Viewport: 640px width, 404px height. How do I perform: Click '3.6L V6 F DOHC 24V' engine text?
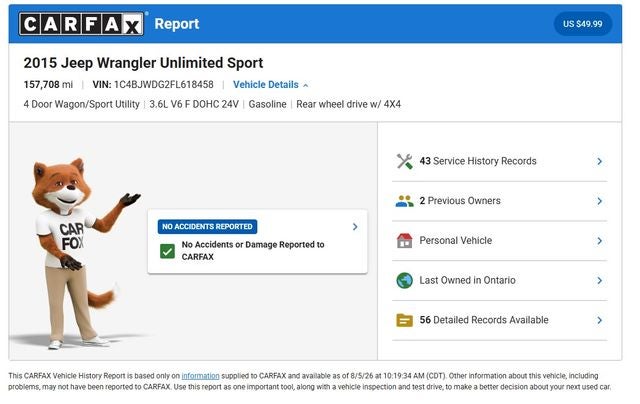[194, 104]
